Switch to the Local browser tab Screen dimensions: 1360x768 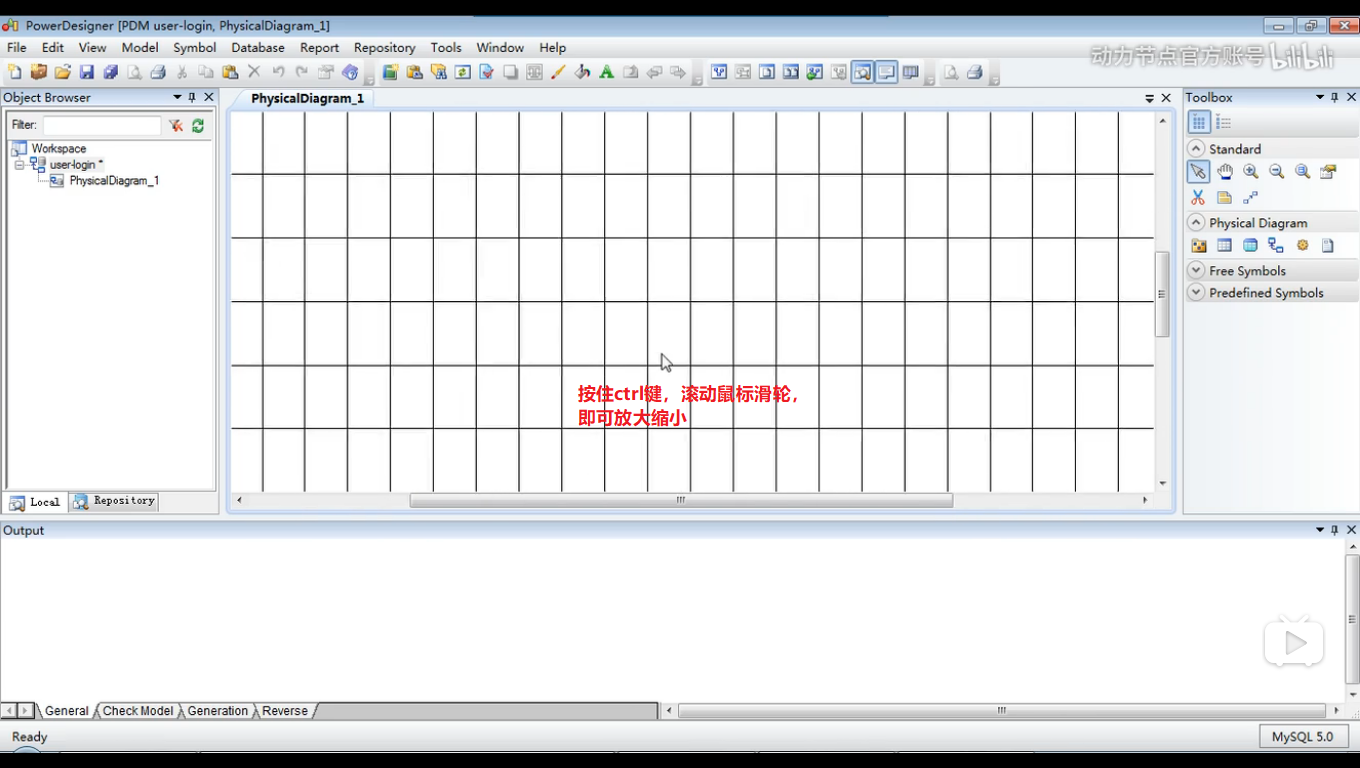[36, 502]
